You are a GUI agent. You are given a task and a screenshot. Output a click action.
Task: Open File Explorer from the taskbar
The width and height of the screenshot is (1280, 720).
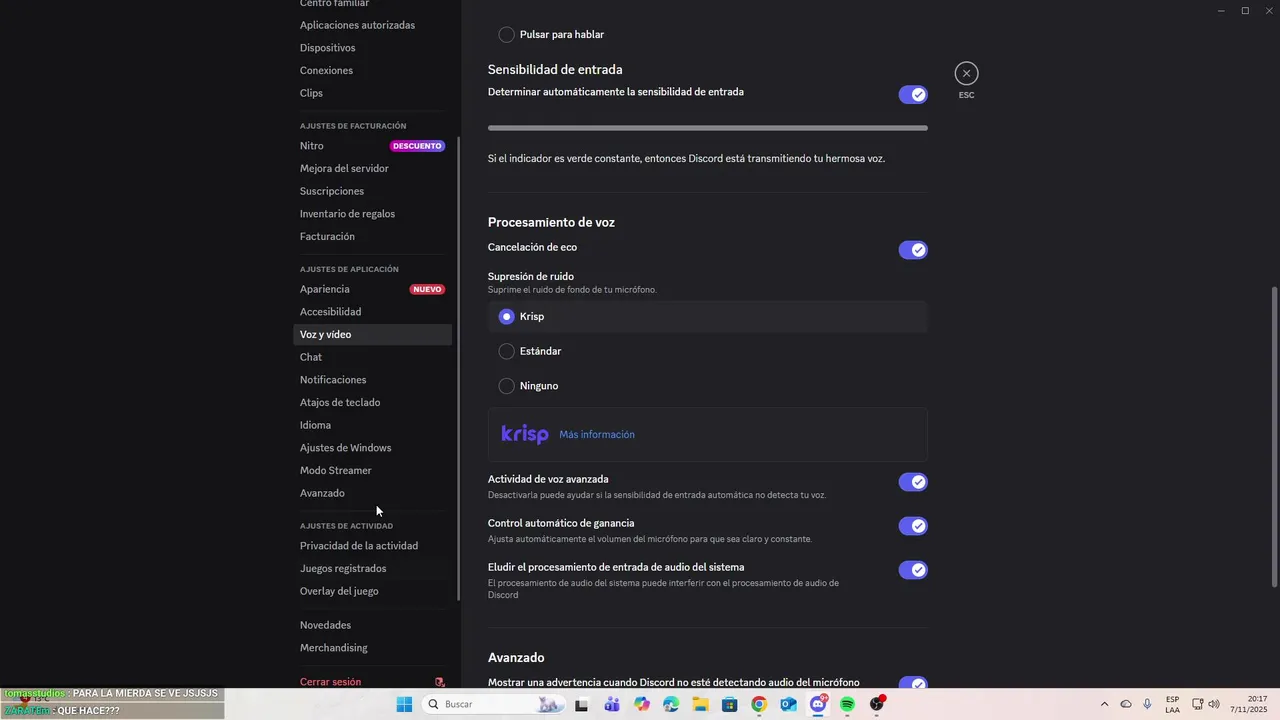point(700,704)
